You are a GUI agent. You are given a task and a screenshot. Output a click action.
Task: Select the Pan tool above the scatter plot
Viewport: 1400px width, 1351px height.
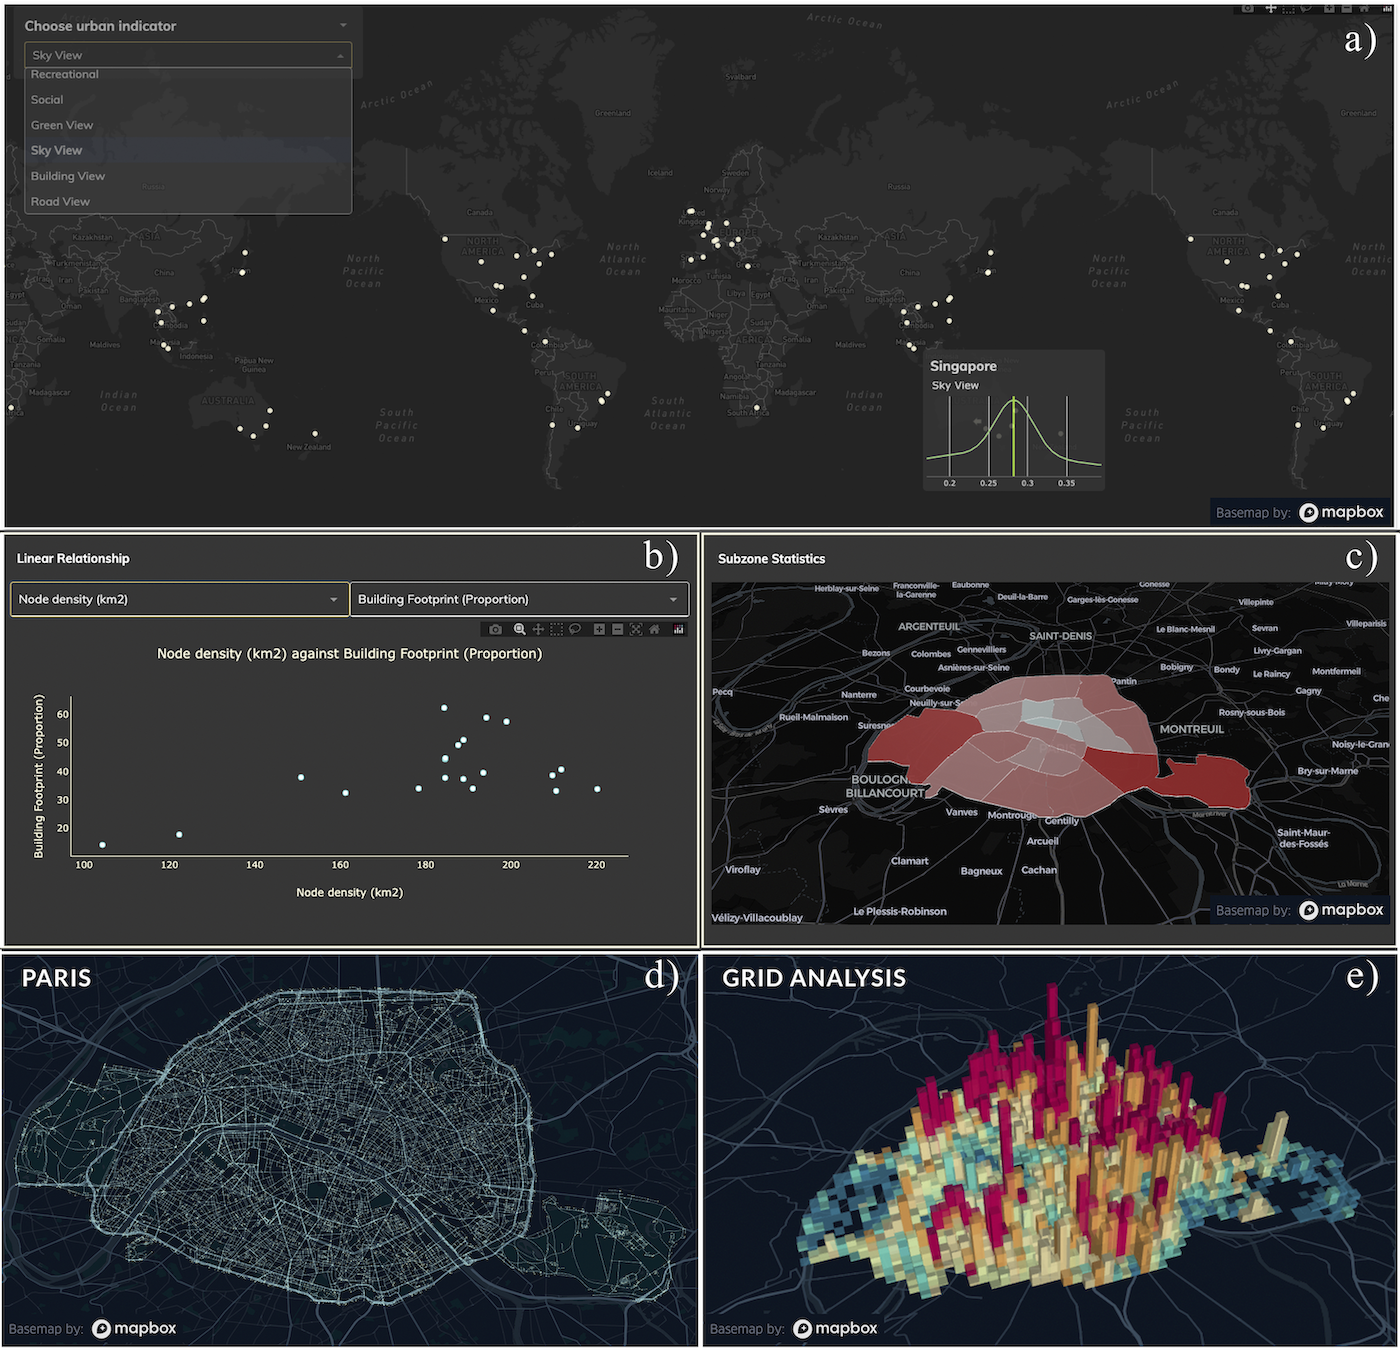(538, 629)
